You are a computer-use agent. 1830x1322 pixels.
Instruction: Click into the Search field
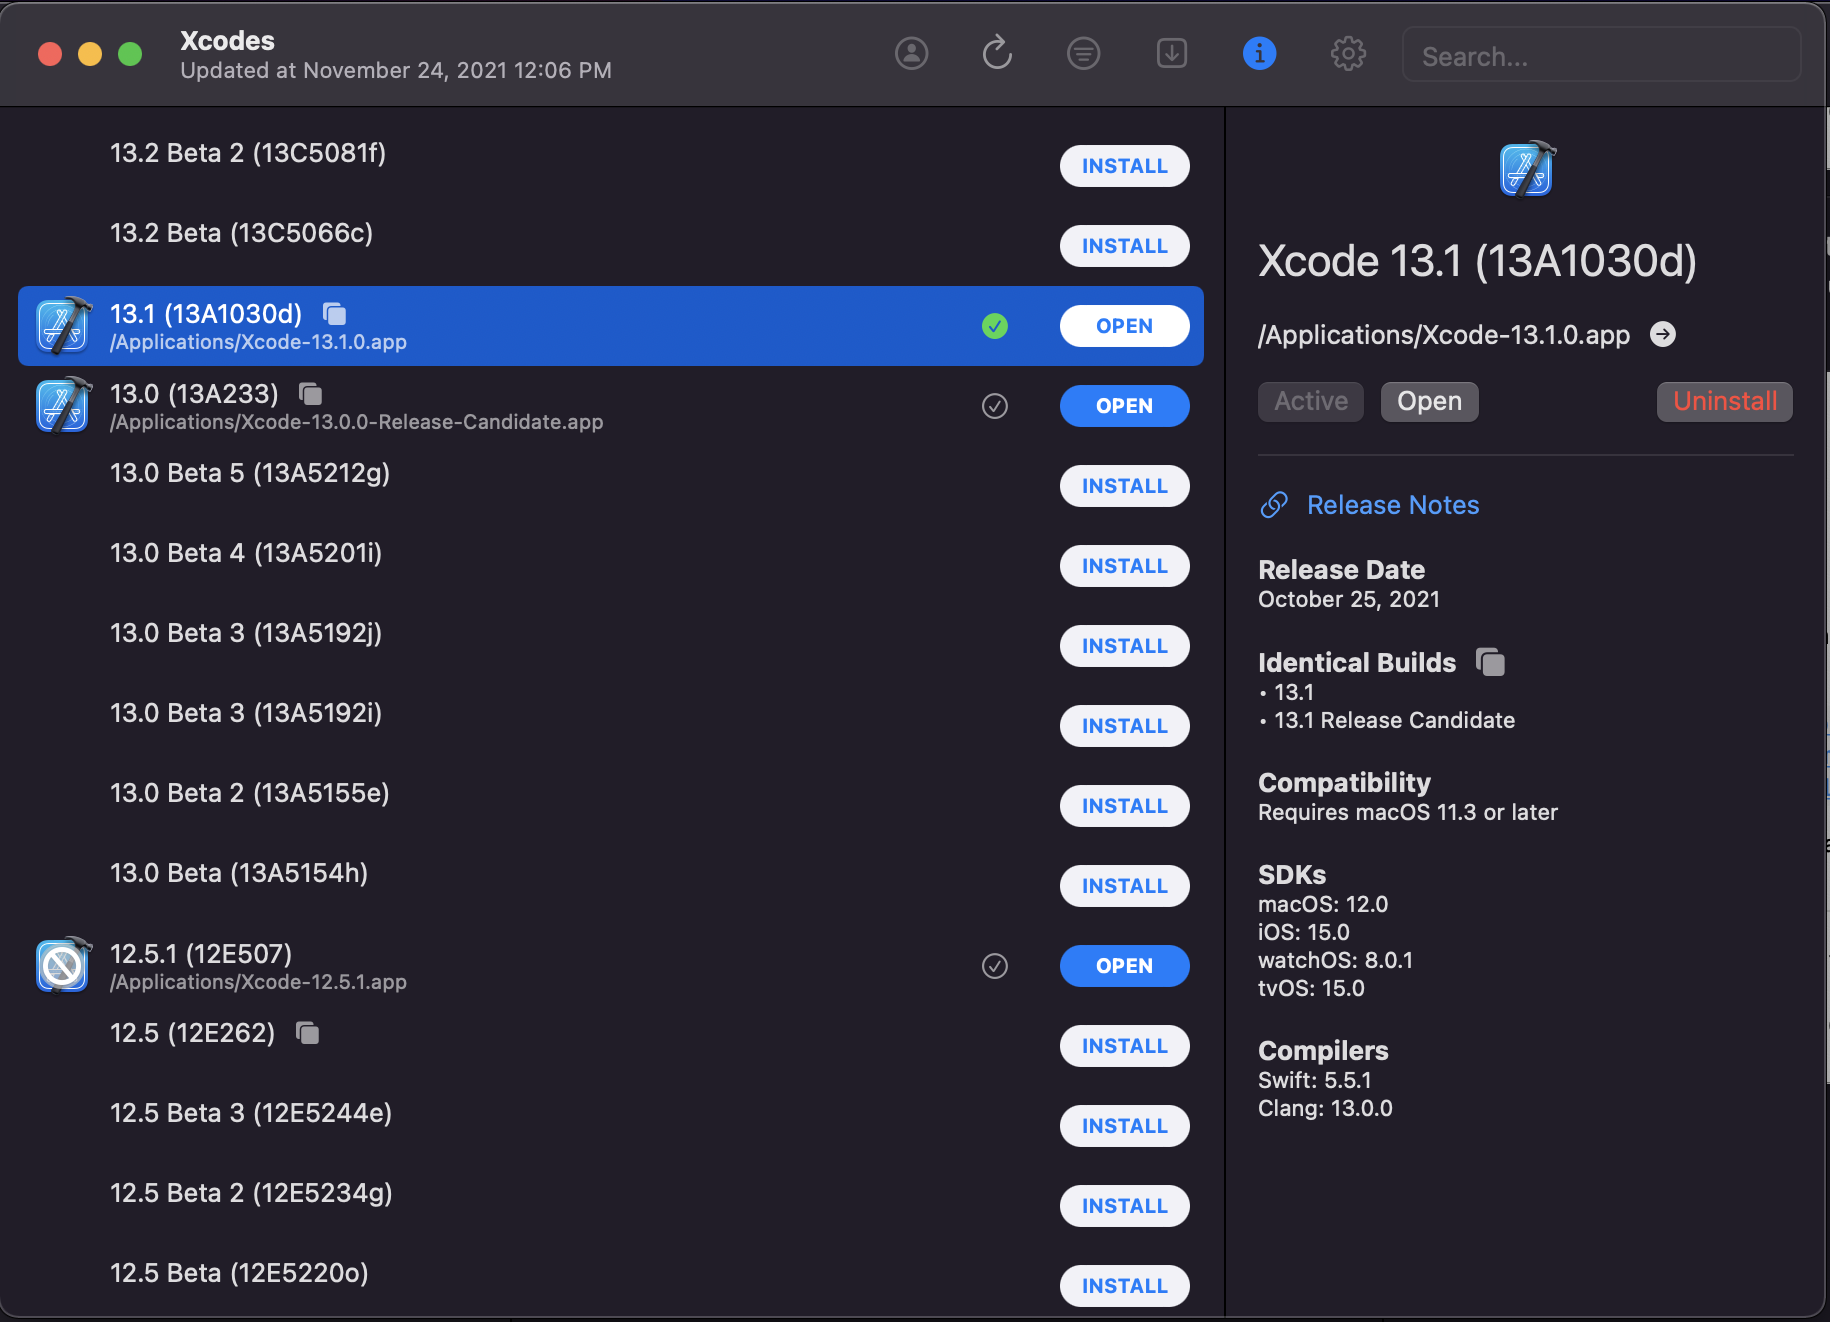click(x=1600, y=56)
